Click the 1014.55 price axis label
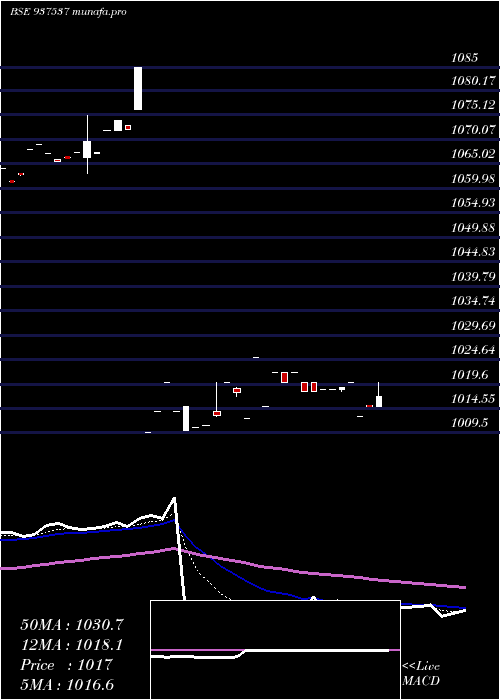The width and height of the screenshot is (500, 700). click(x=474, y=400)
